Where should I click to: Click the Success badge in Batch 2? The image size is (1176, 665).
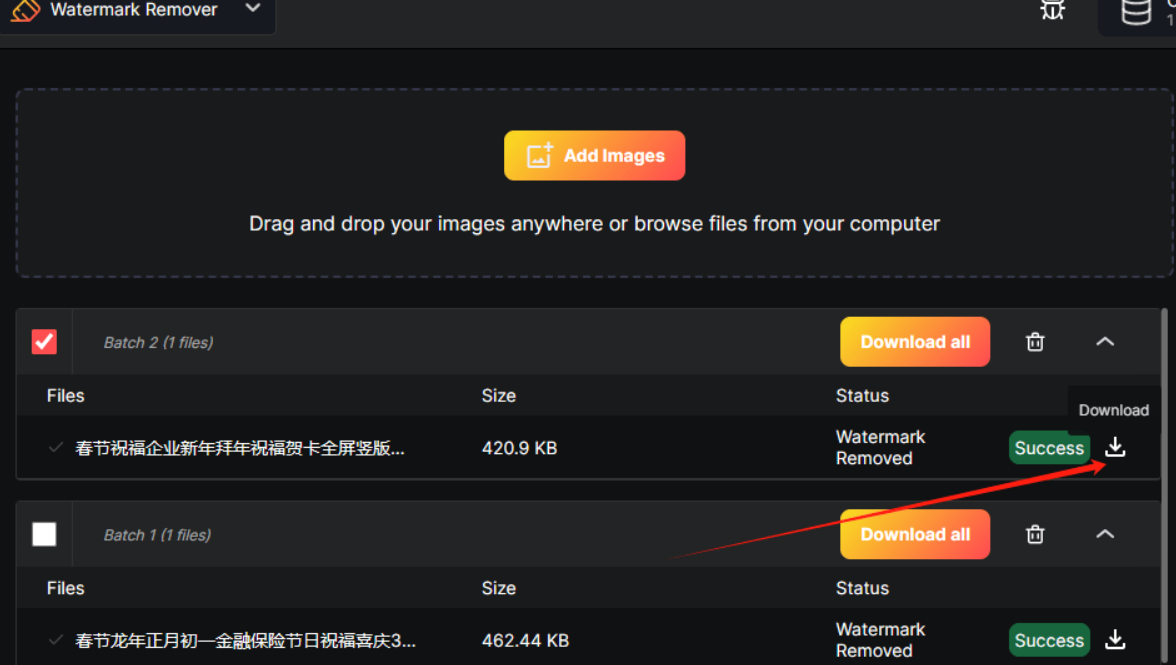pos(1048,448)
